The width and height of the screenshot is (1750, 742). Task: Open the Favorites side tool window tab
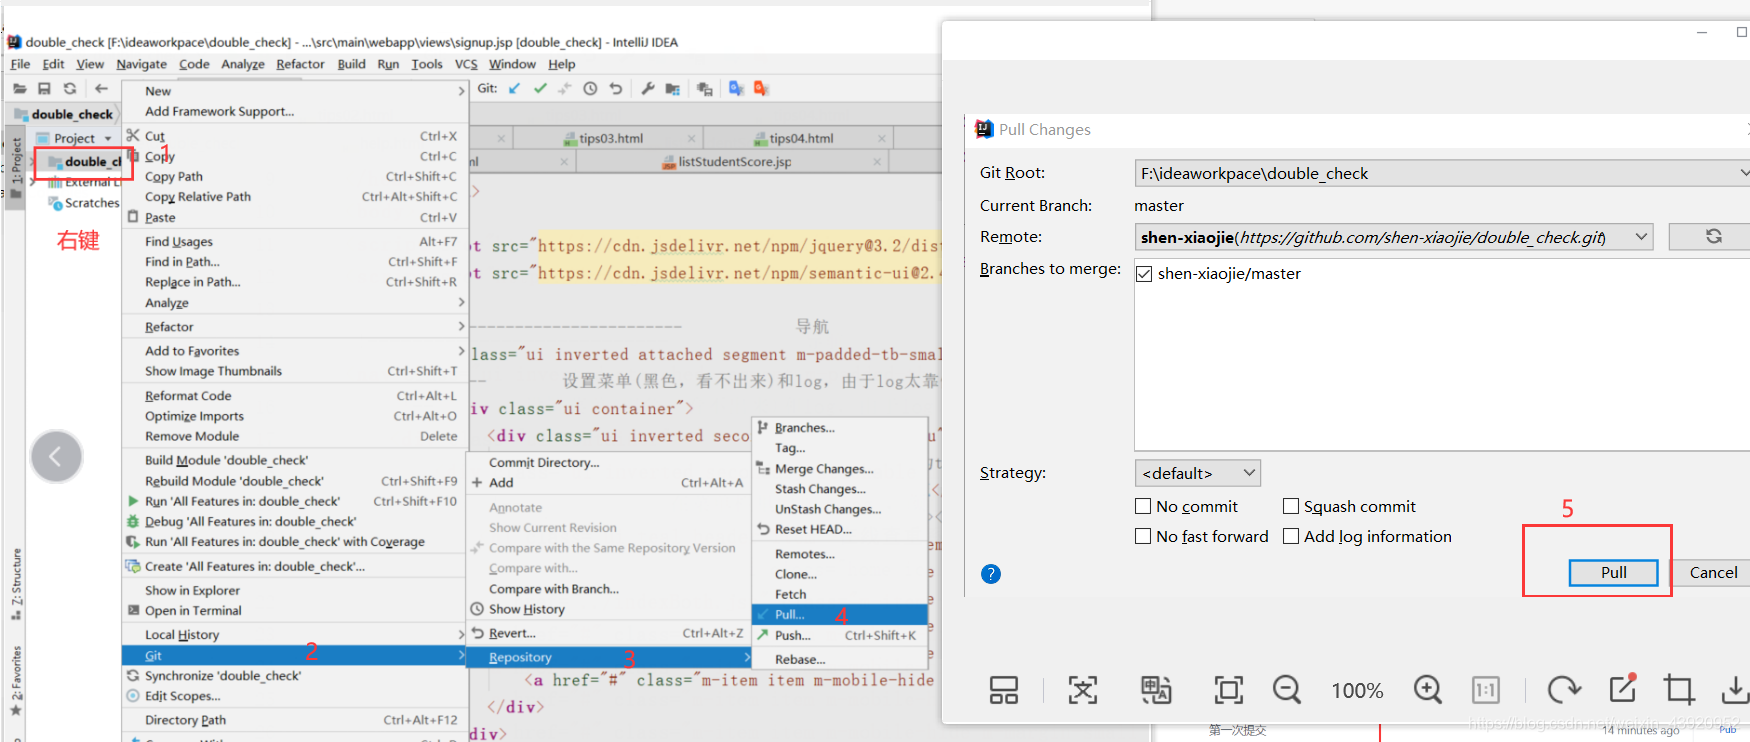(16, 681)
